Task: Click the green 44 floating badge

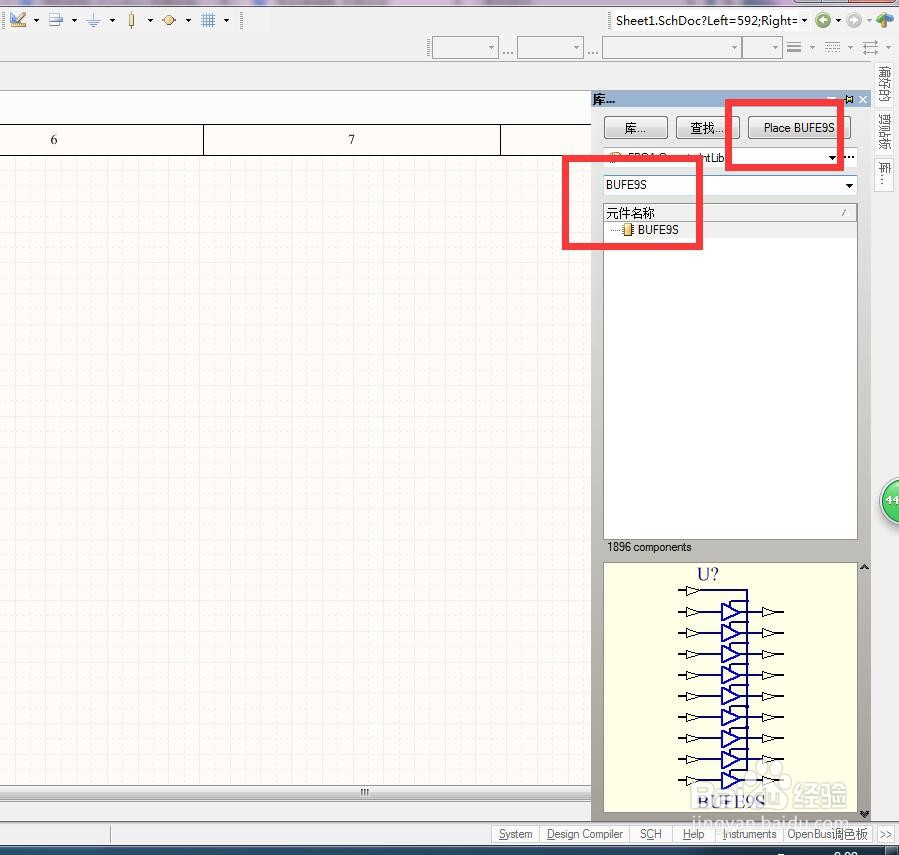Action: pyautogui.click(x=890, y=501)
